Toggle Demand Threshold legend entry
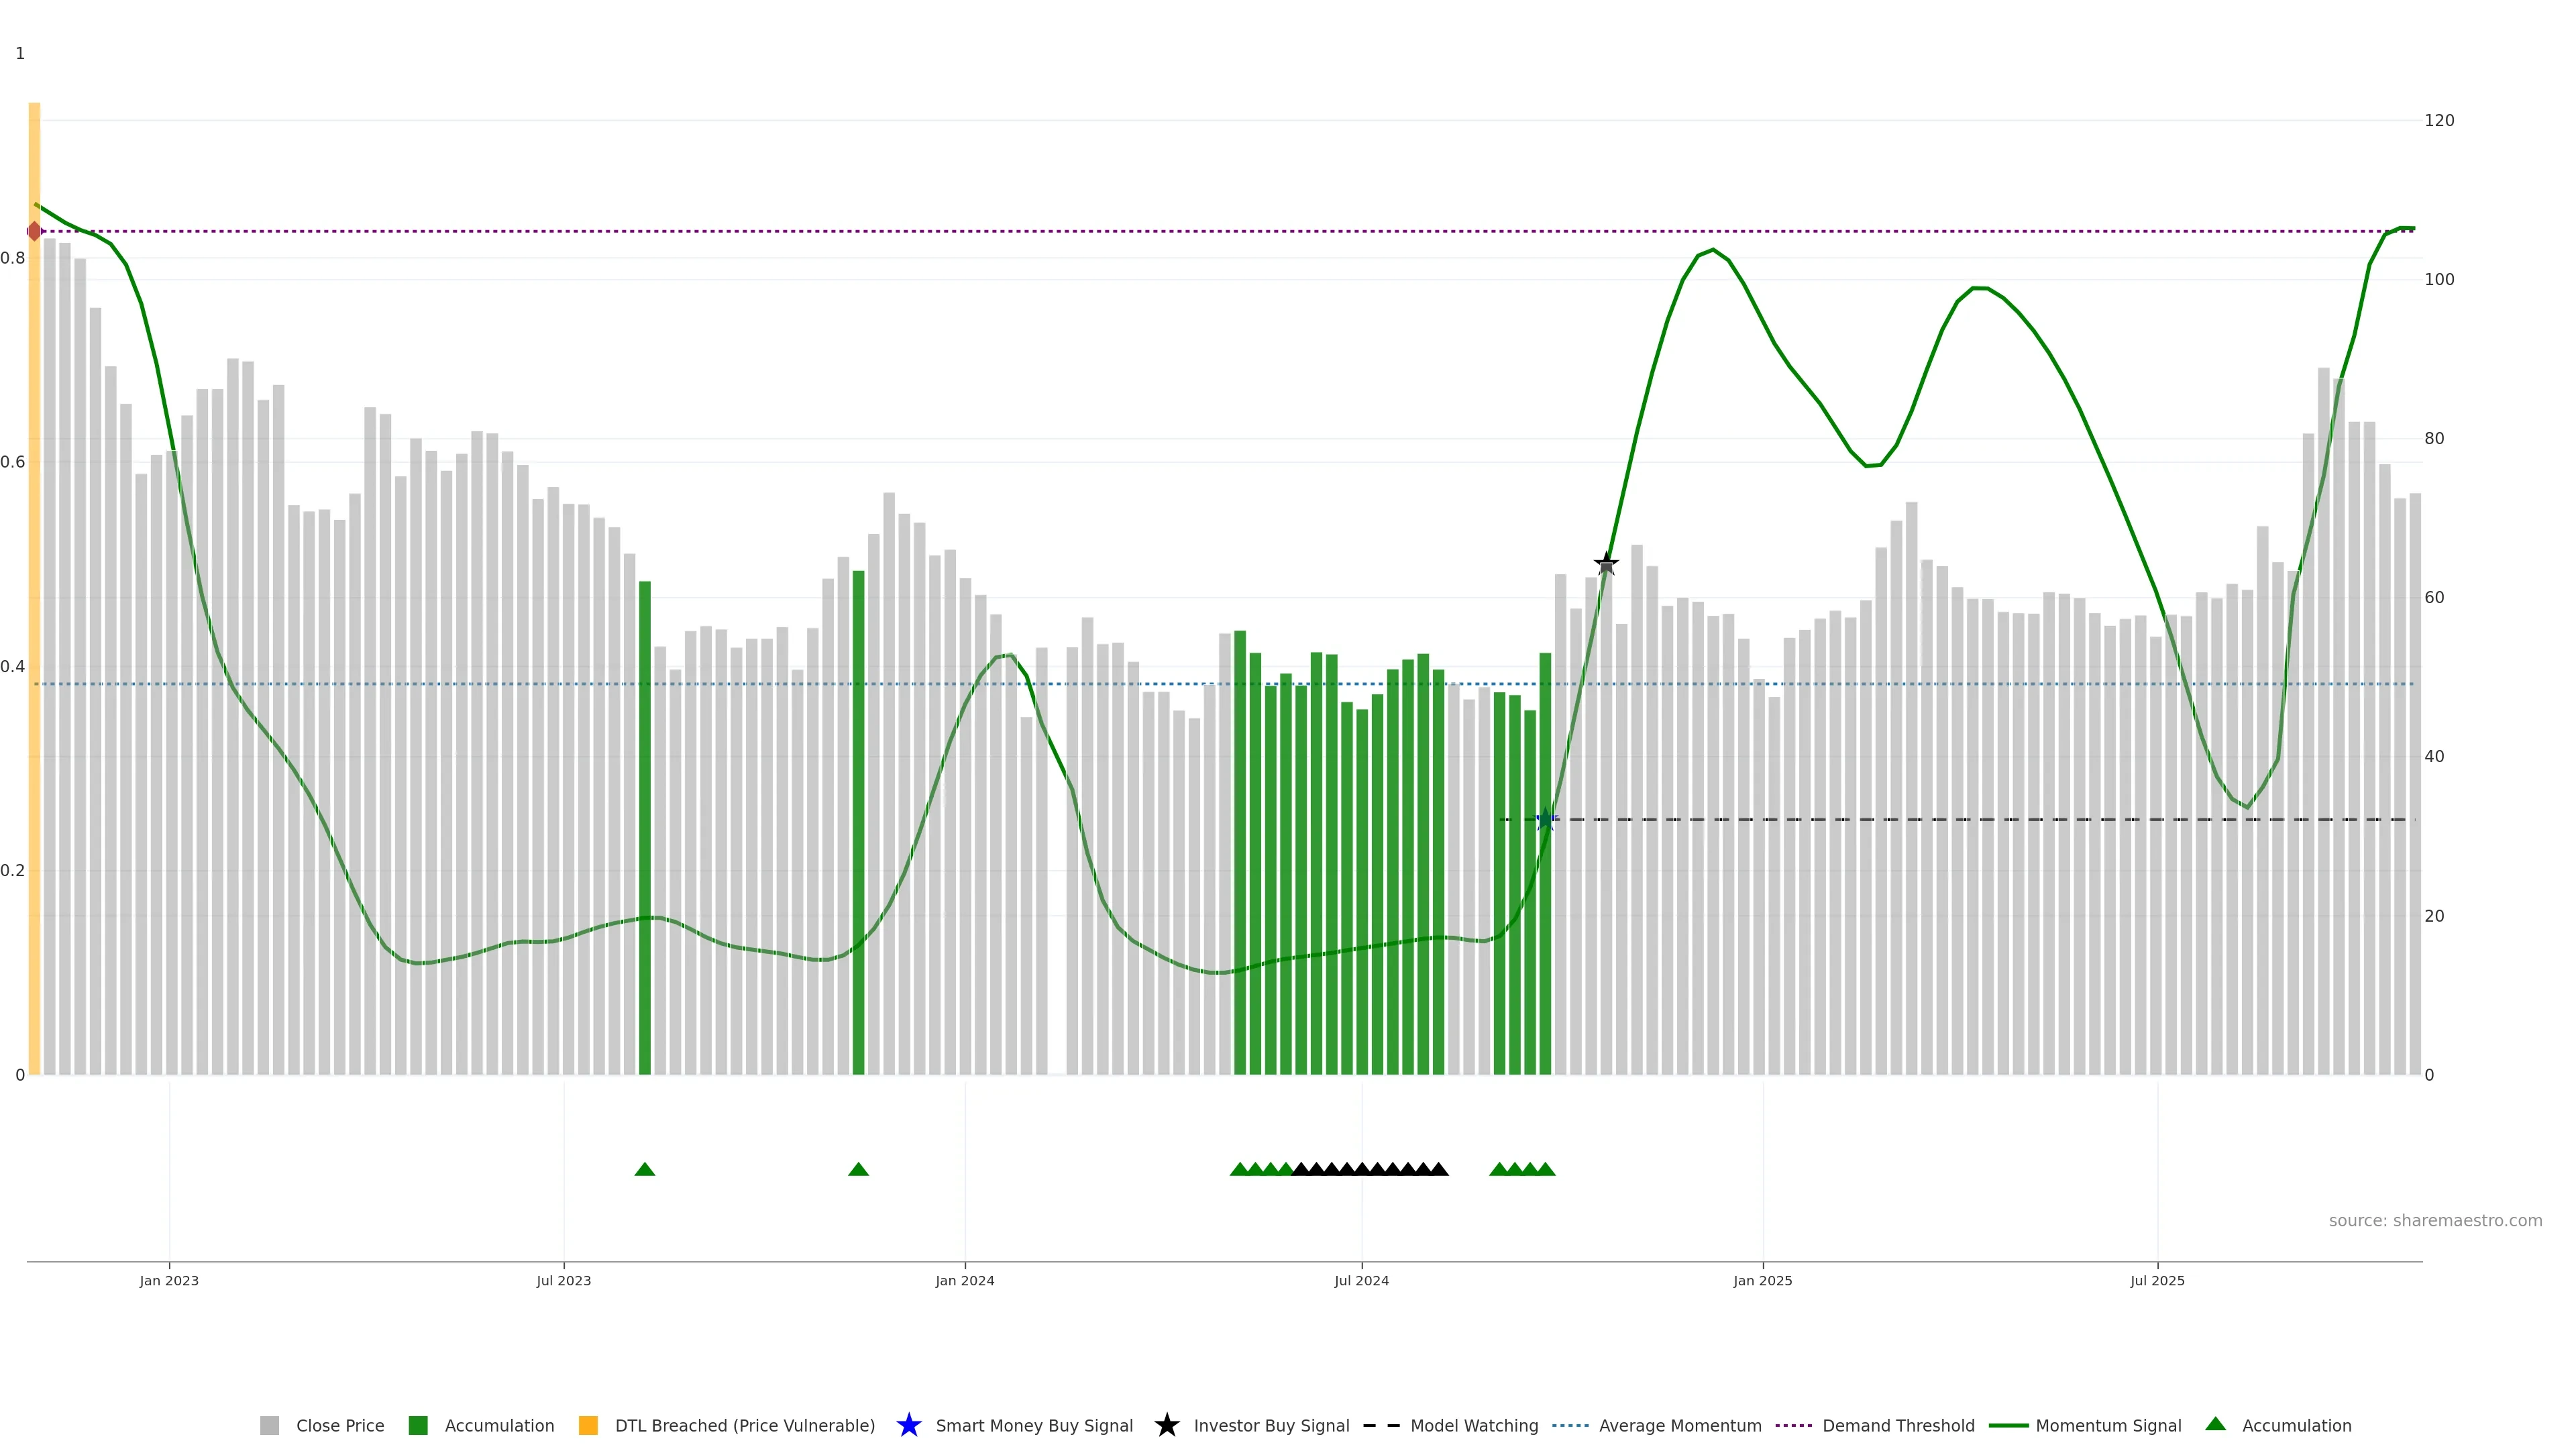This screenshot has height=1449, width=2576. 1898,1425
